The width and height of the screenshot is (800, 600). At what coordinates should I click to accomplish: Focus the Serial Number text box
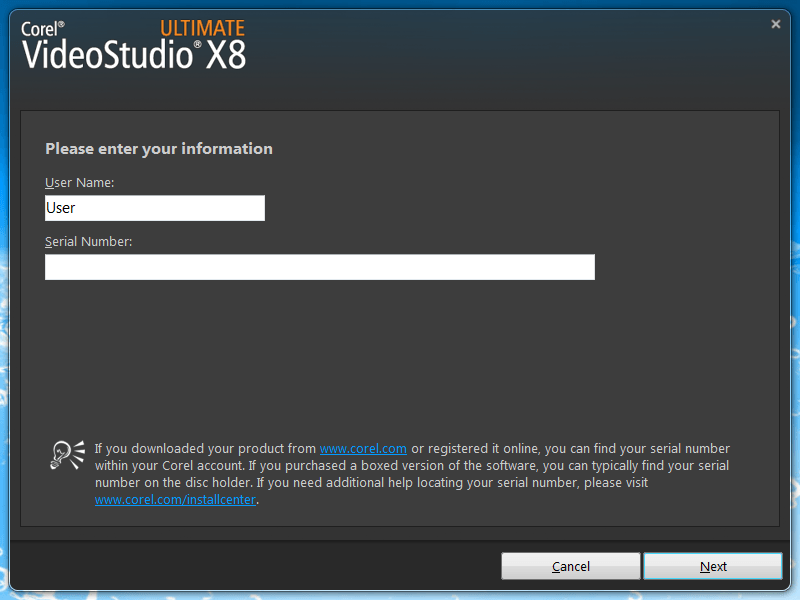pos(320,267)
